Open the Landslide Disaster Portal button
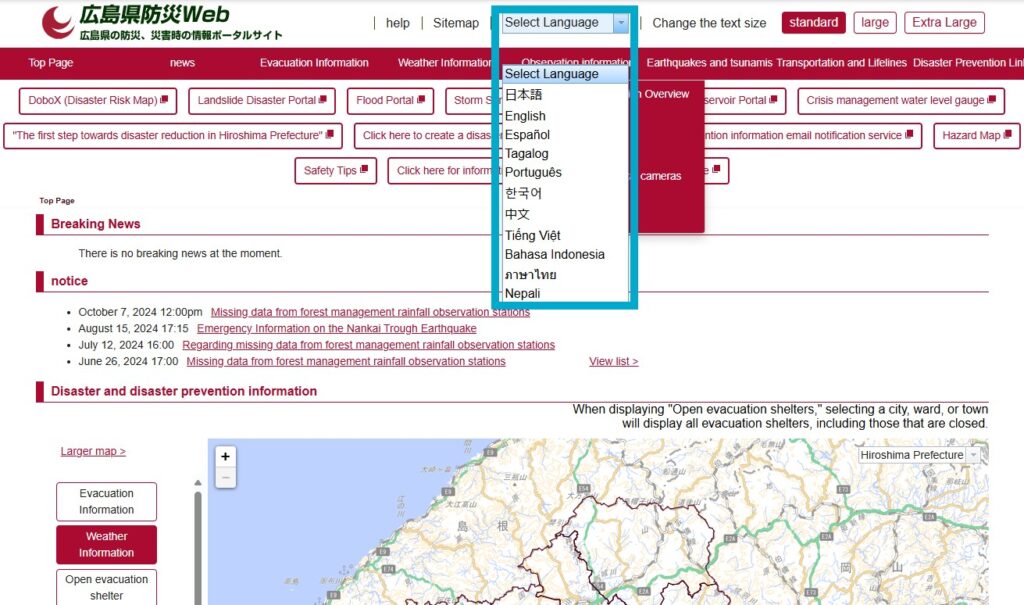The image size is (1024, 605). [264, 100]
